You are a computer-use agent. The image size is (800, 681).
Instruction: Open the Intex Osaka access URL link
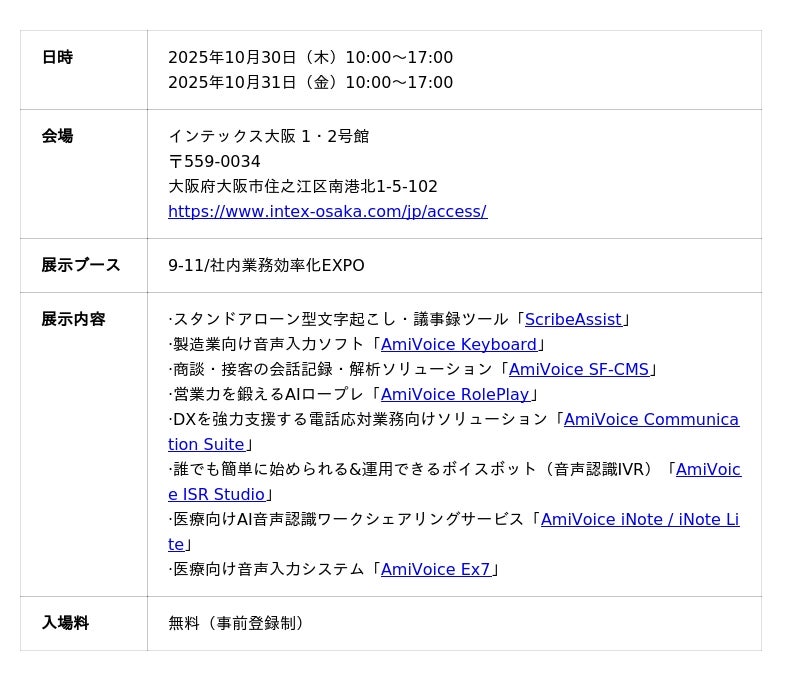(x=327, y=212)
